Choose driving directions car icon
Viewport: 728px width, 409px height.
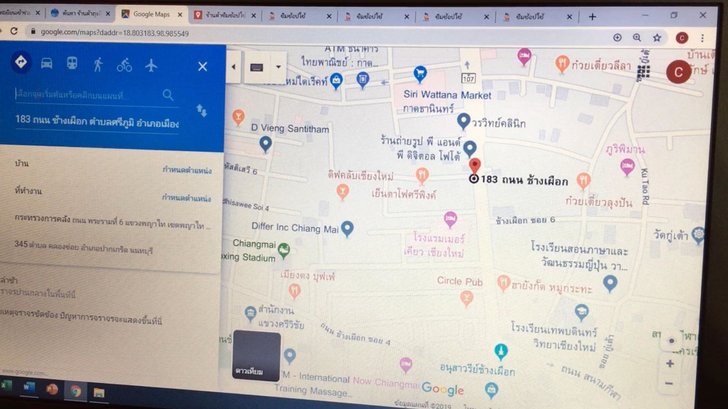tap(46, 63)
